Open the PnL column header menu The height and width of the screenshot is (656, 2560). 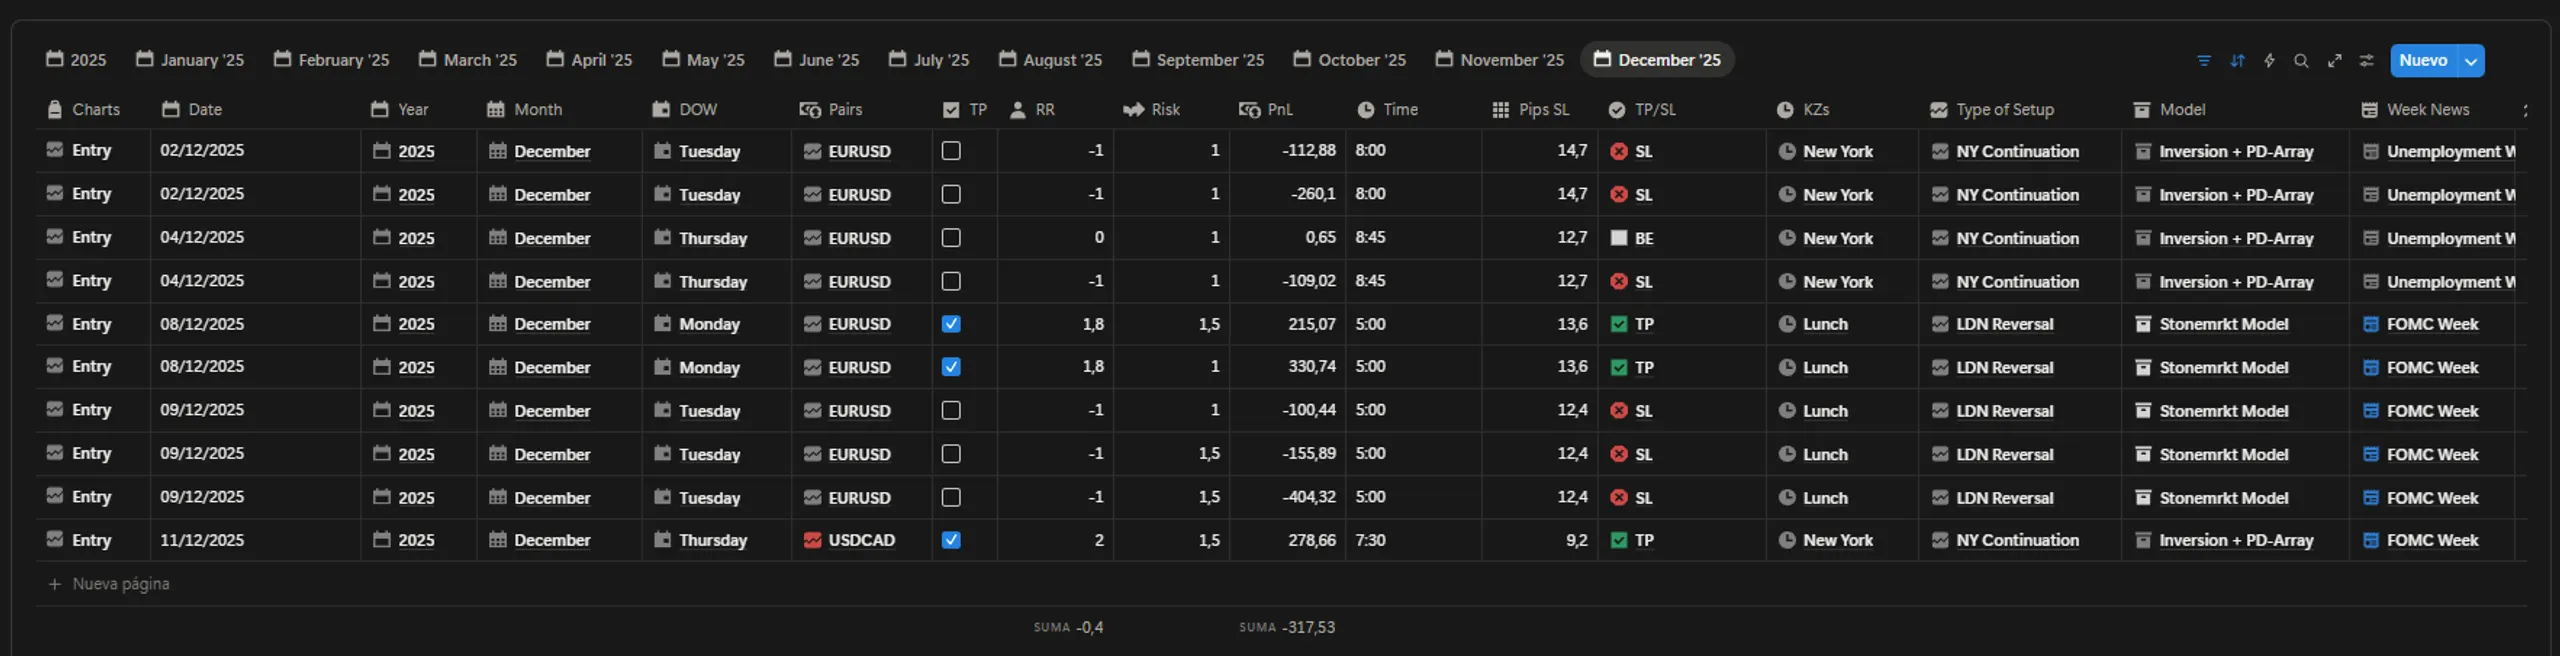[1266, 109]
